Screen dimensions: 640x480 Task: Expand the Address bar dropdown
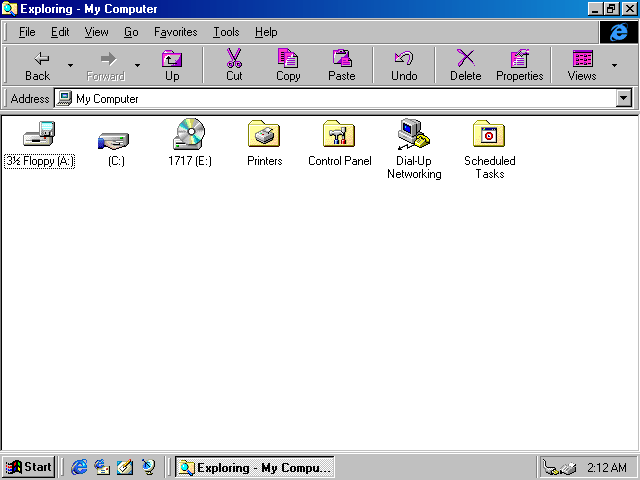[x=624, y=98]
